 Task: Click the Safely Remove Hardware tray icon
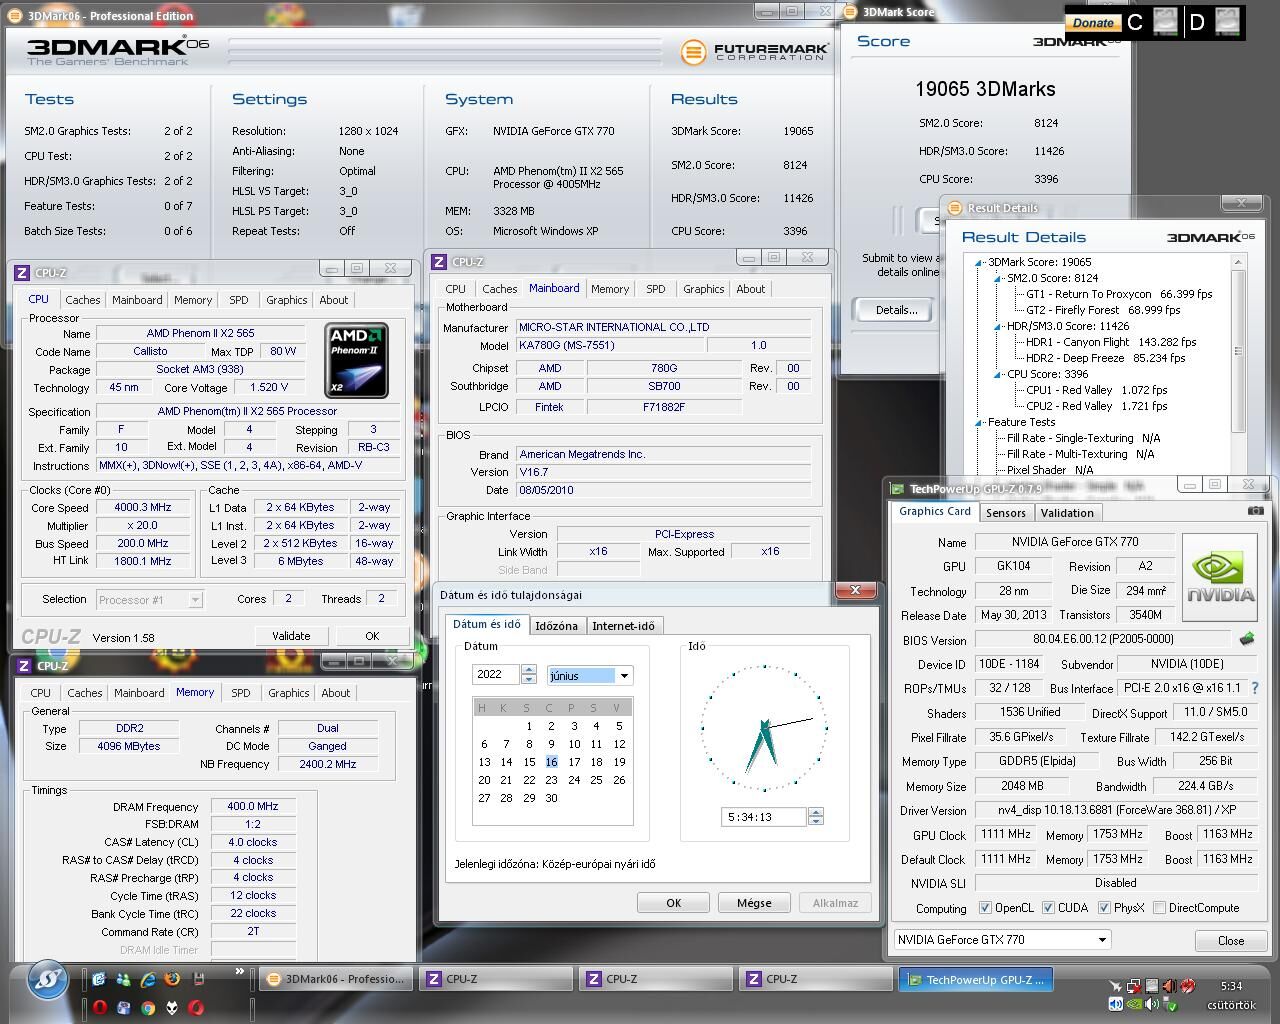click(1168, 1004)
